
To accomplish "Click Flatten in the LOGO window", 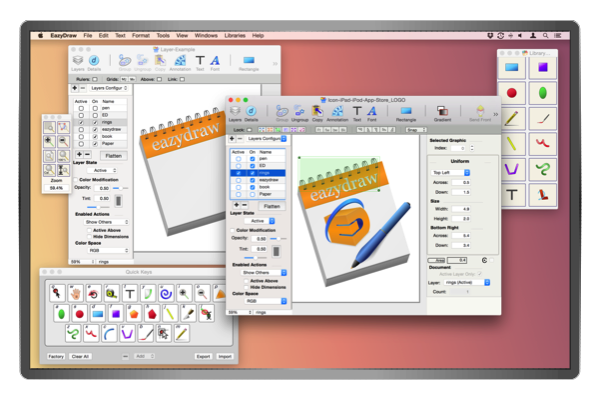I will [272, 206].
